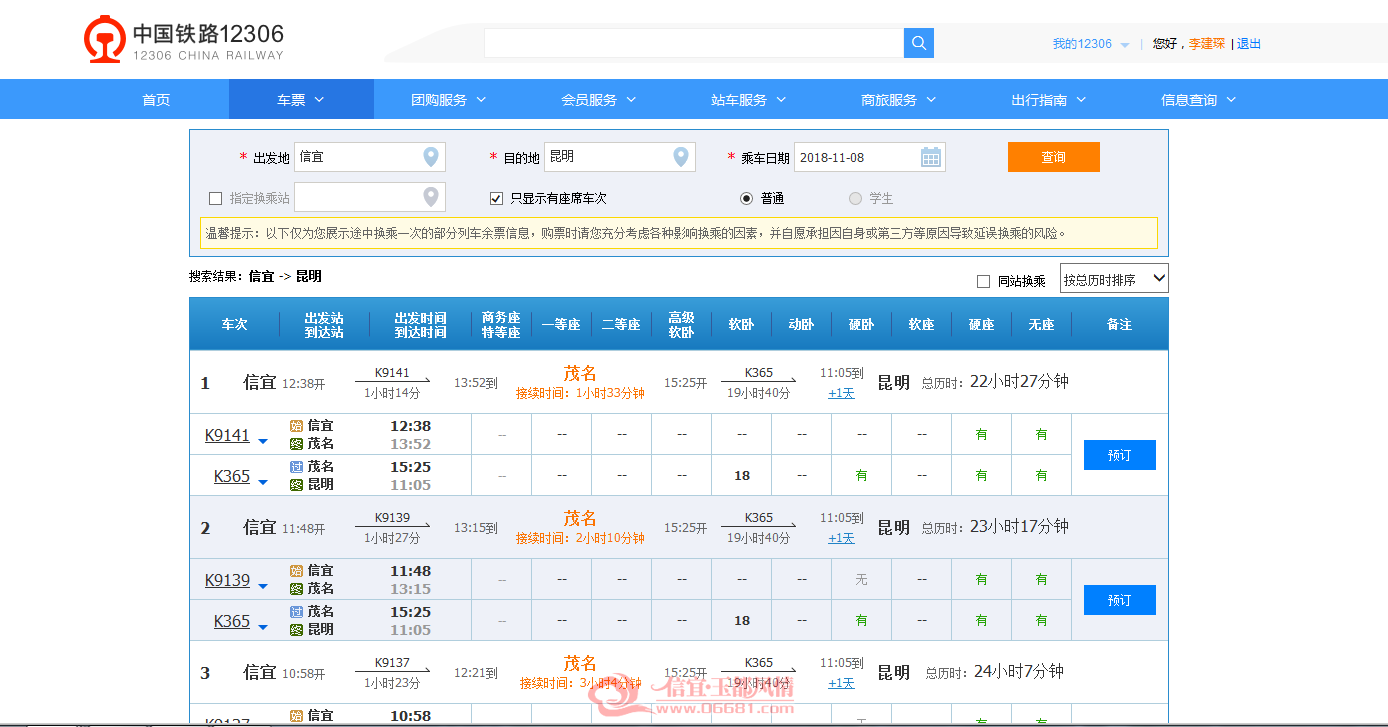Click the 目的地 input field
Image resolution: width=1388 pixels, height=727 pixels.
[620, 157]
